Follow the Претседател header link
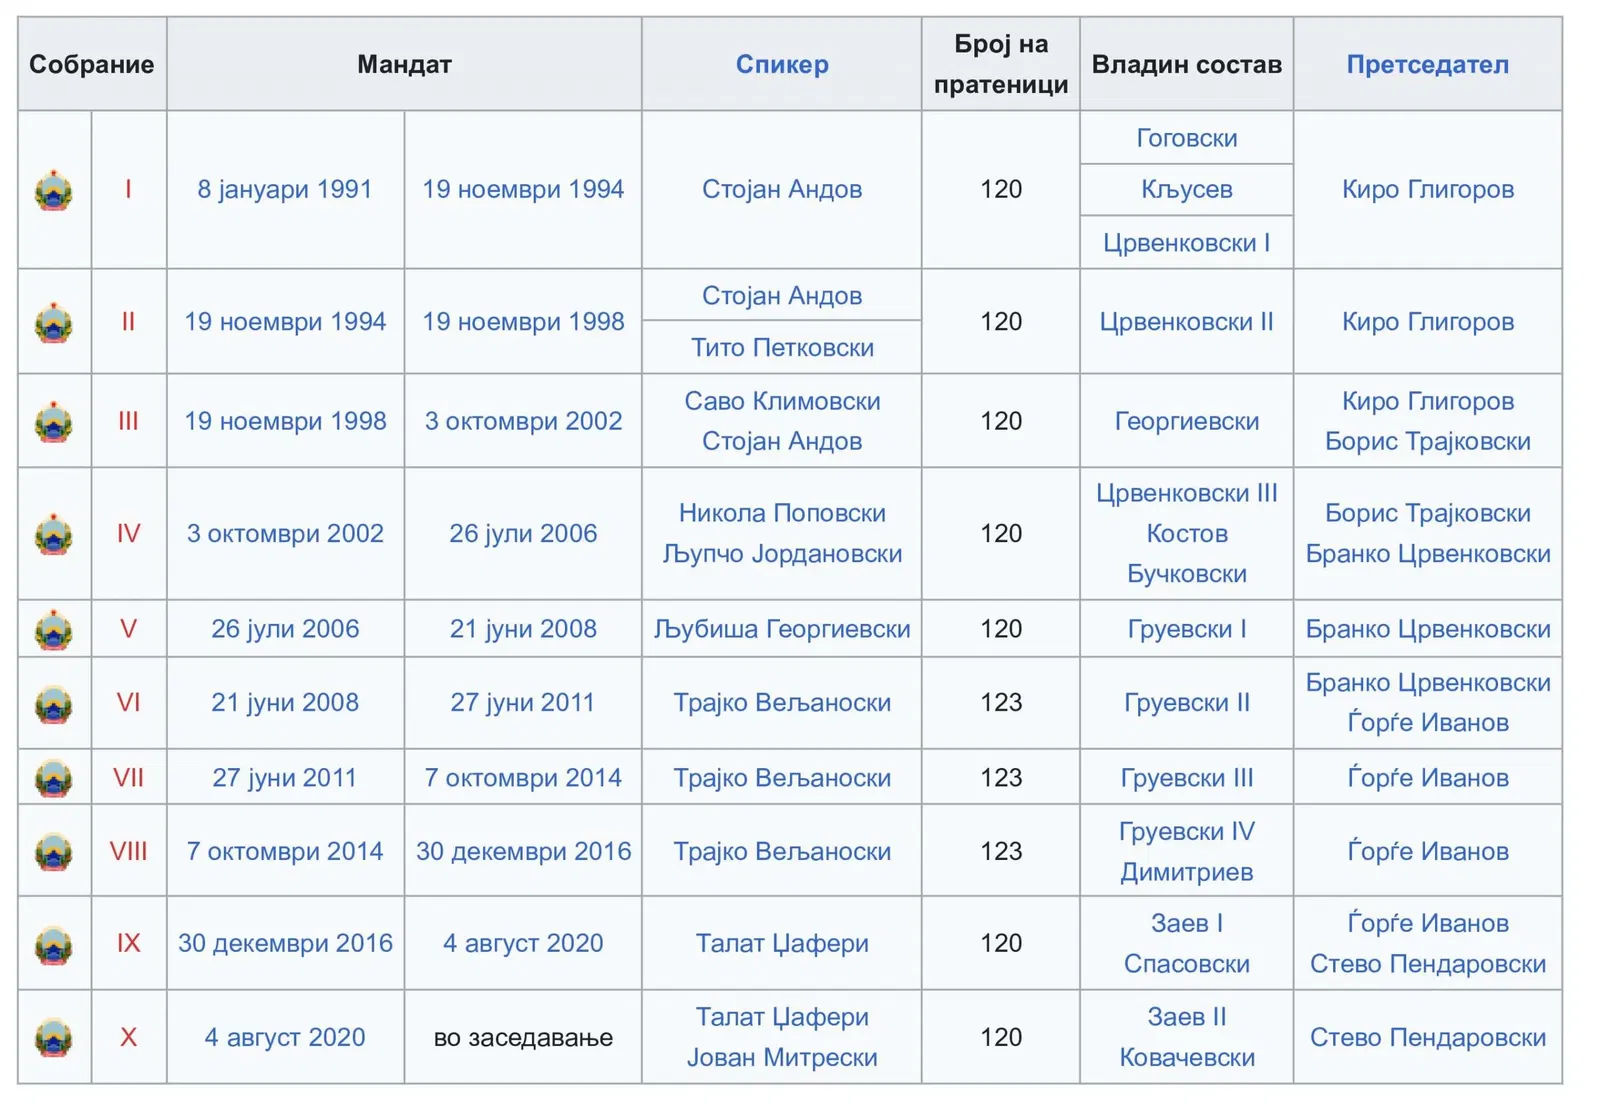Viewport: 1600px width, 1106px height. pos(1427,65)
